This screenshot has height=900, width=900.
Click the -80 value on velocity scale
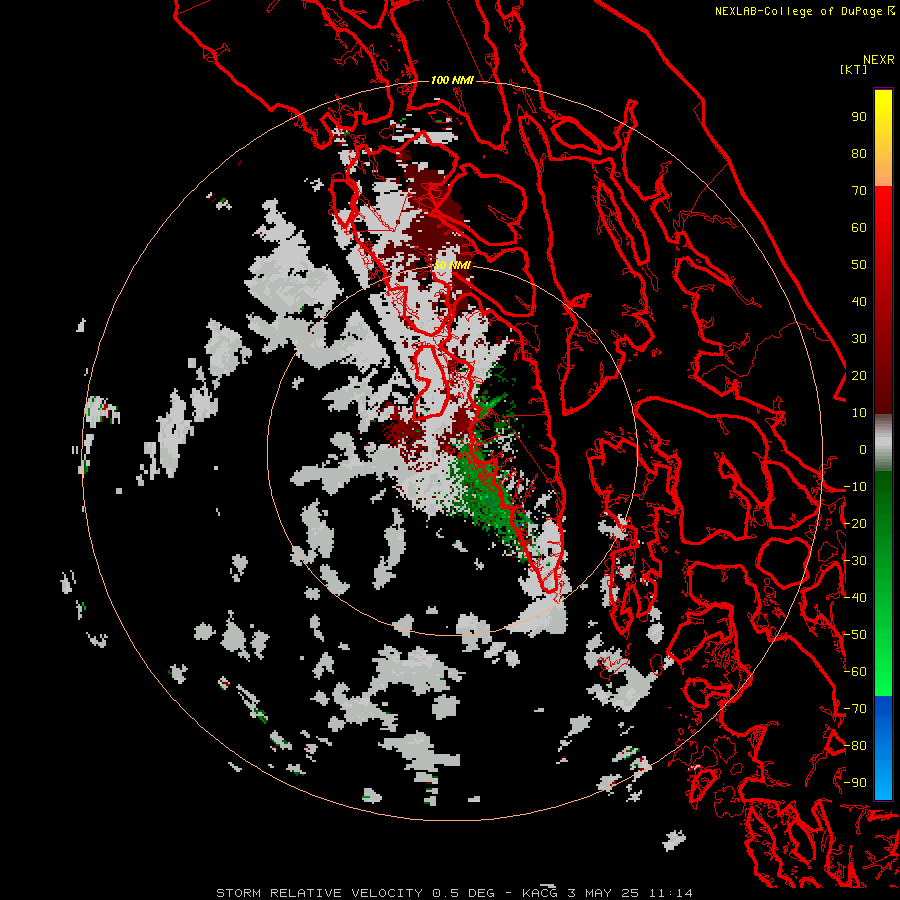855,746
